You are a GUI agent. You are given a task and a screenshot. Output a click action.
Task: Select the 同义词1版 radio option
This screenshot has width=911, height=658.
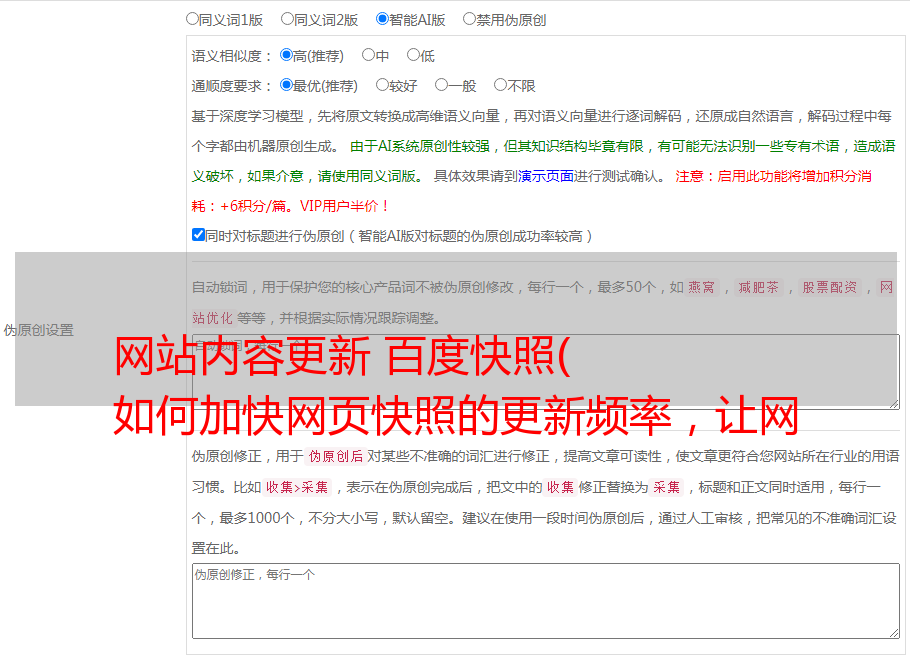pyautogui.click(x=193, y=18)
